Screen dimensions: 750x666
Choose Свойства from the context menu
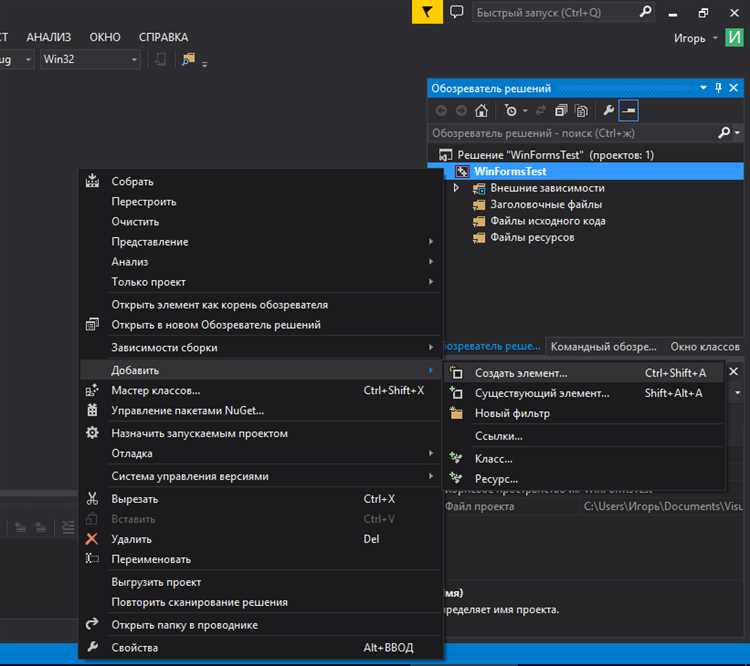coord(261,648)
